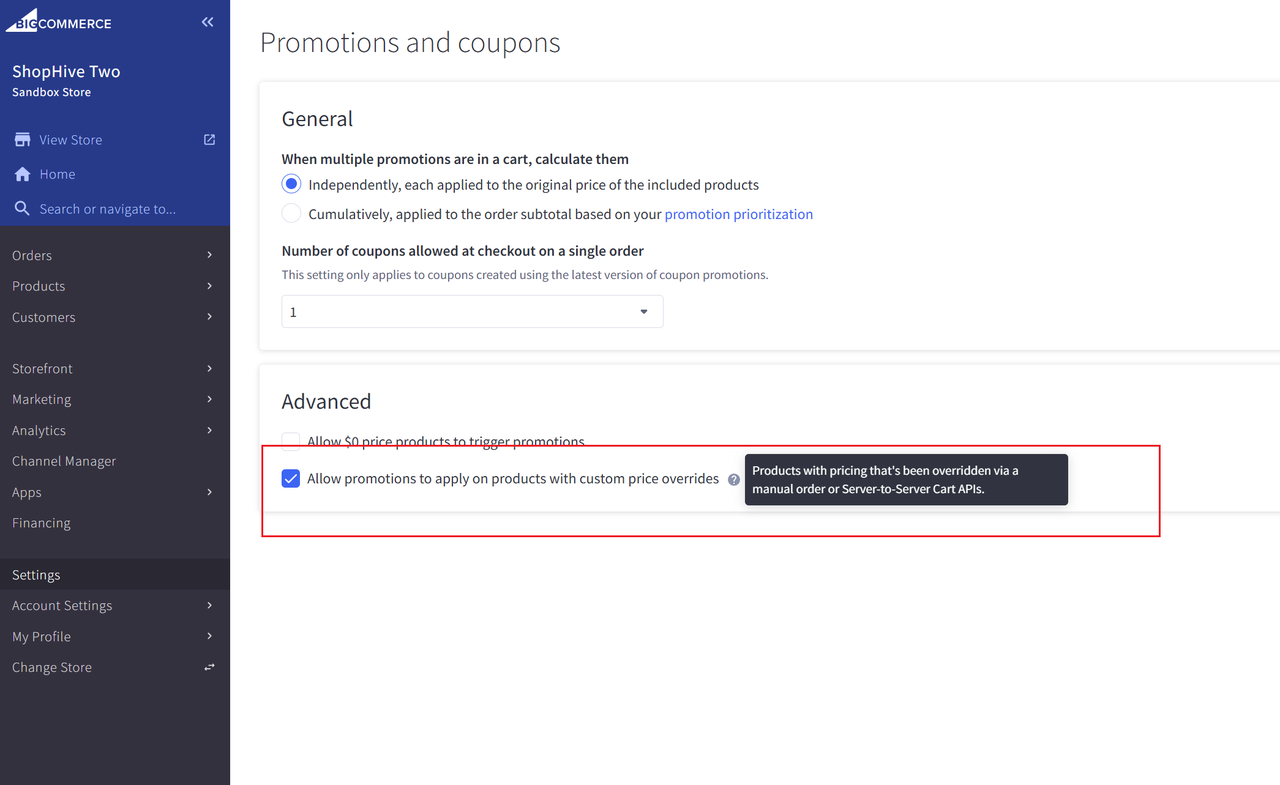Click Change Store swap arrows icon
Viewport: 1280px width, 785px height.
209,667
